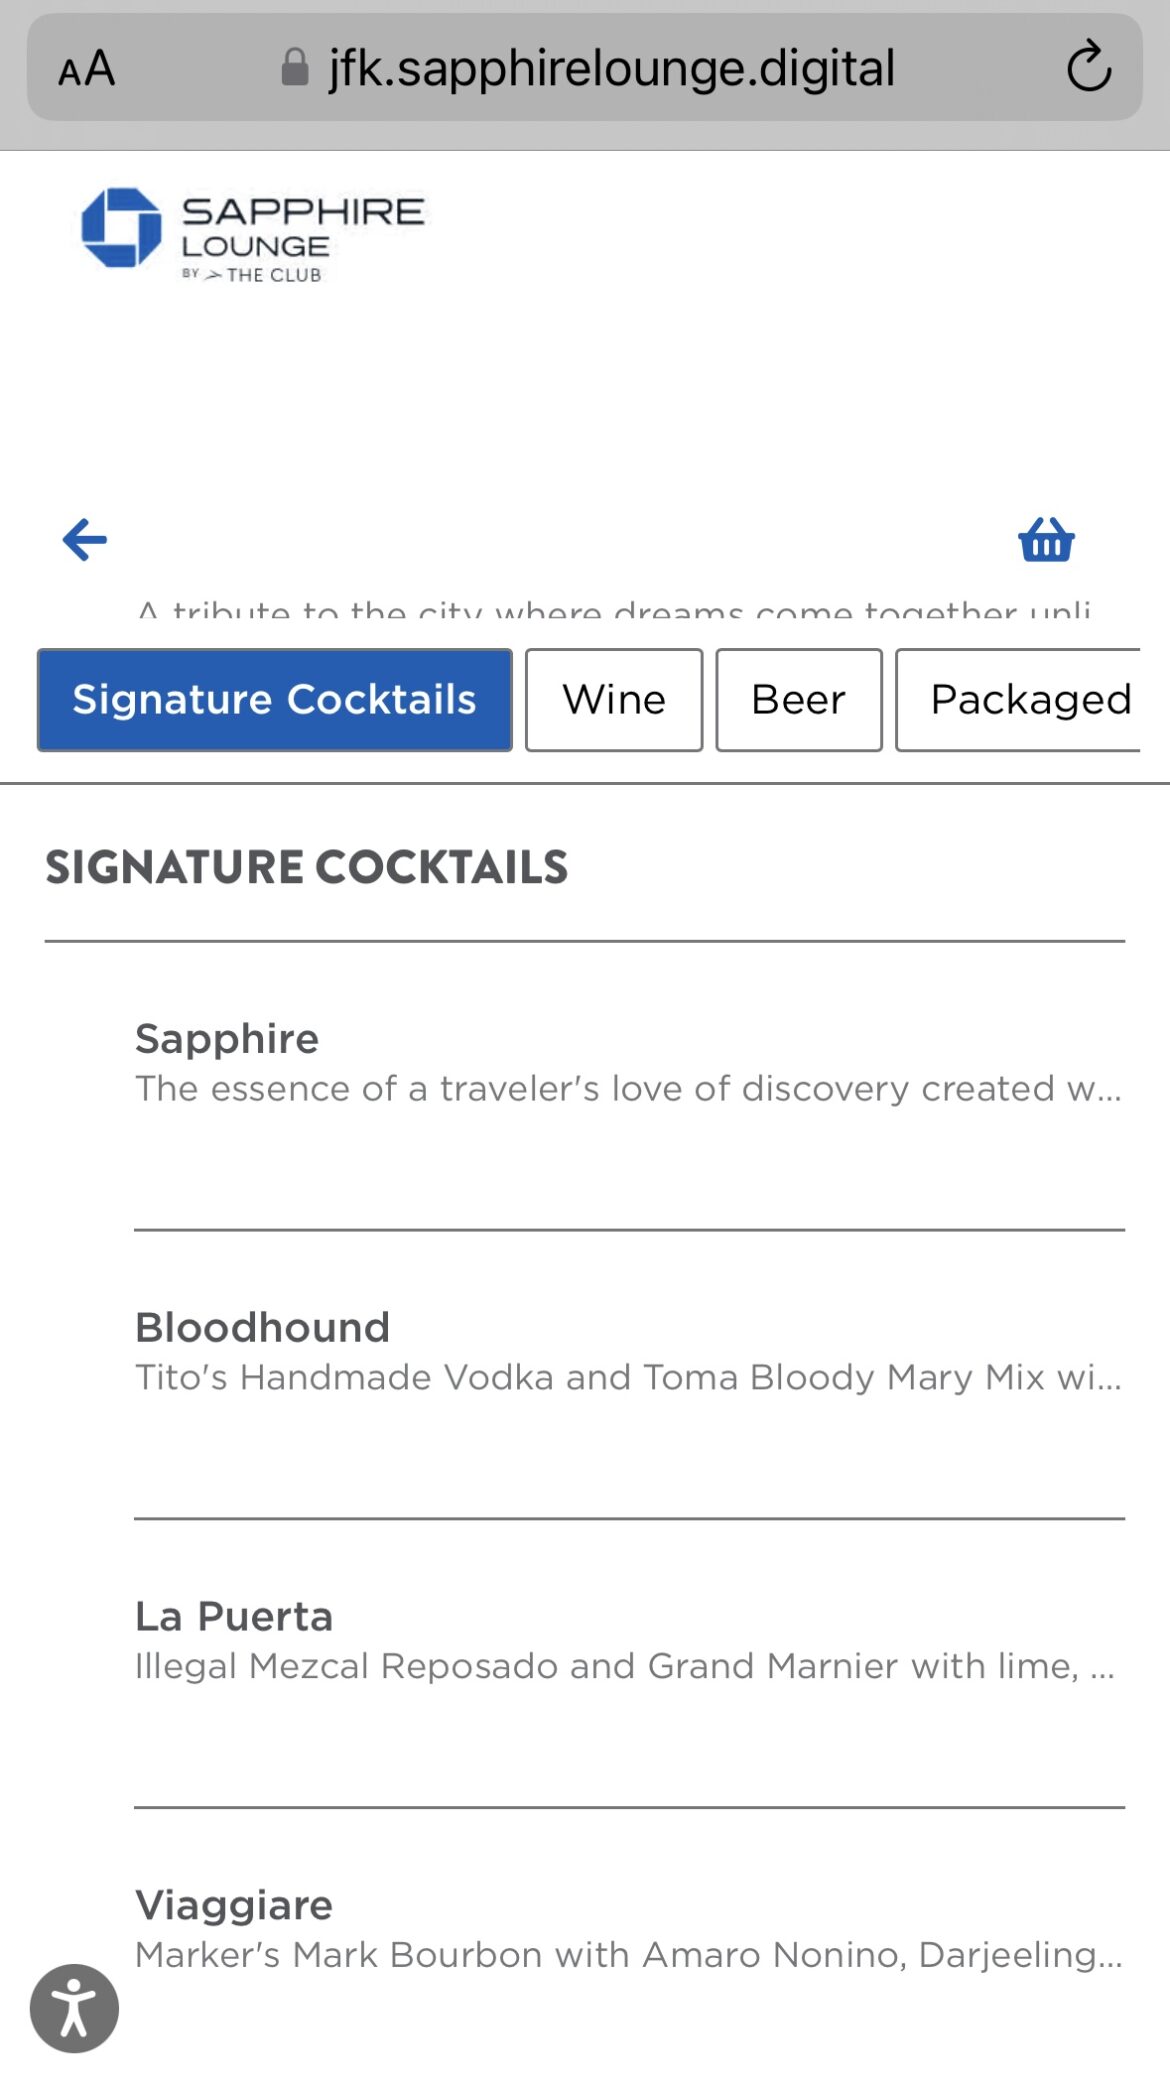Switch to the Beer tab
The image size is (1170, 2090).
798,700
